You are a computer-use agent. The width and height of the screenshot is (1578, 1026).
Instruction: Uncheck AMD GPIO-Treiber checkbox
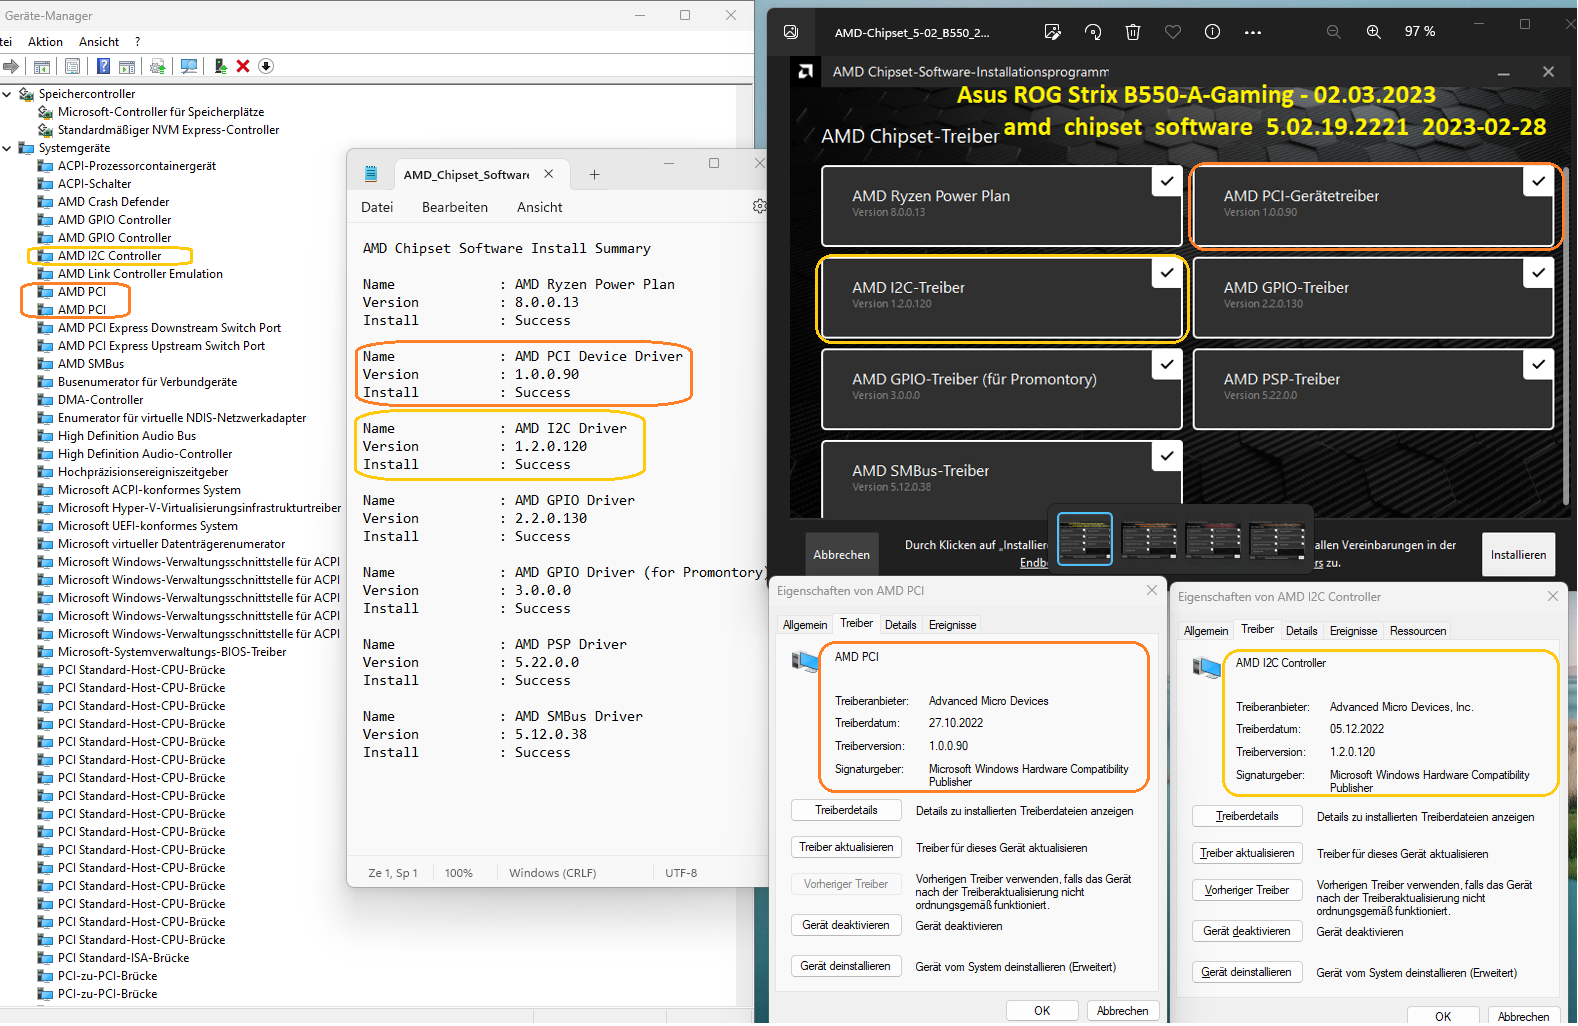[1538, 272]
